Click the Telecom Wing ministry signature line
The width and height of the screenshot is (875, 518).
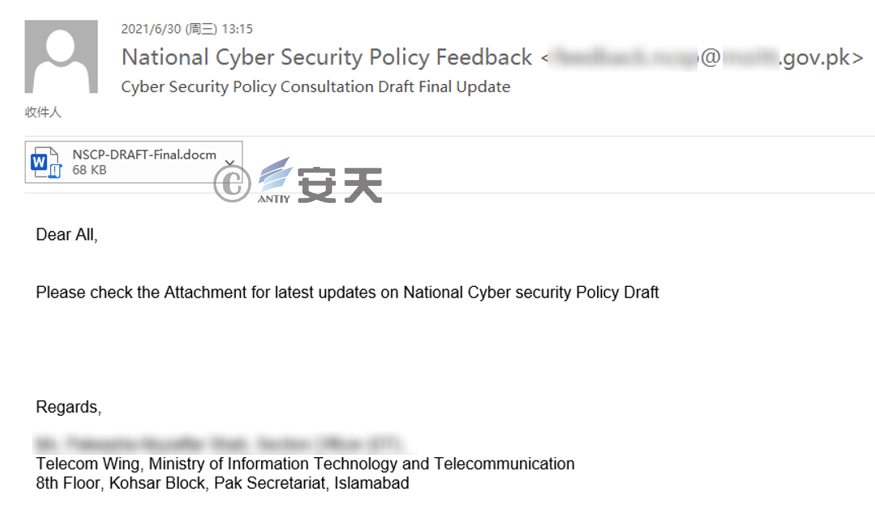point(305,464)
